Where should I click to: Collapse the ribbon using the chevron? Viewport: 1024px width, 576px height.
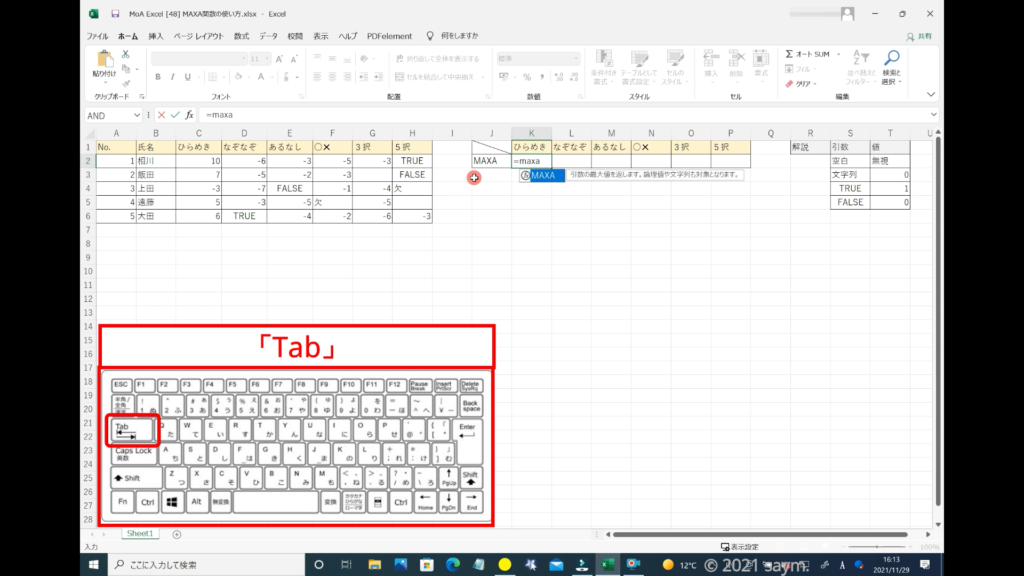(932, 97)
